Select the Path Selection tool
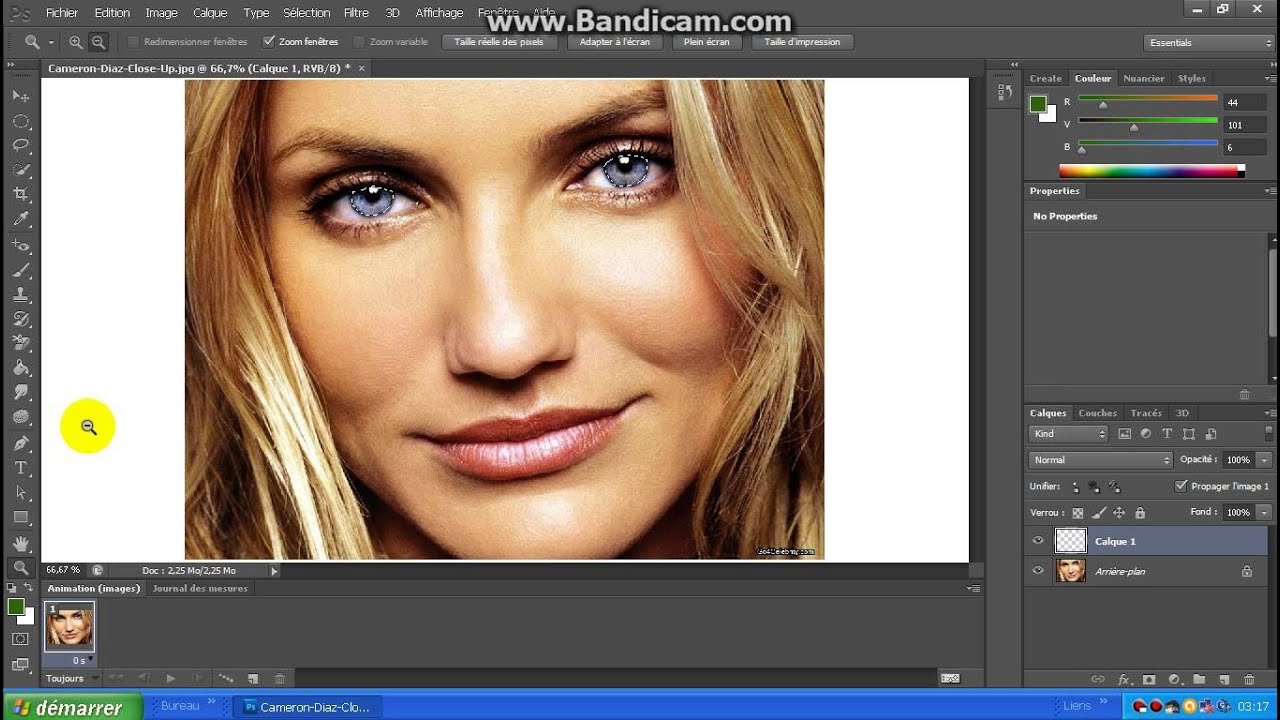 click(21, 493)
